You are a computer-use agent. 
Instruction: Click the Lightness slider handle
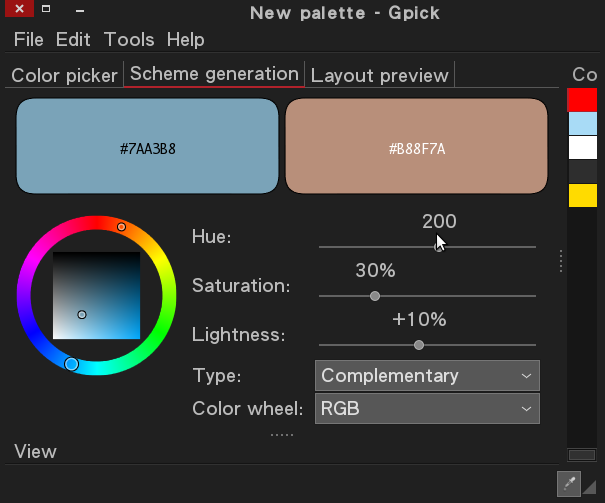(x=419, y=345)
